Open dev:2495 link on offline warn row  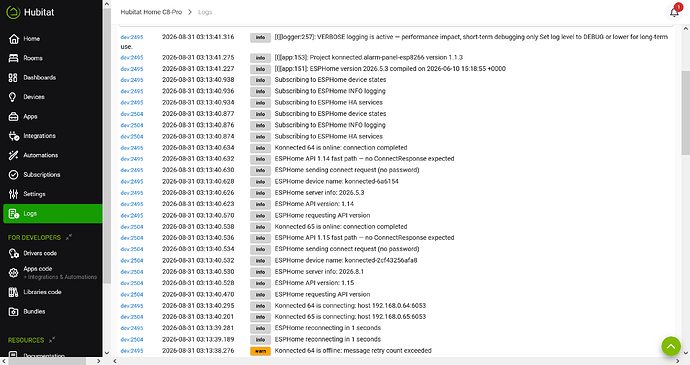132,351
